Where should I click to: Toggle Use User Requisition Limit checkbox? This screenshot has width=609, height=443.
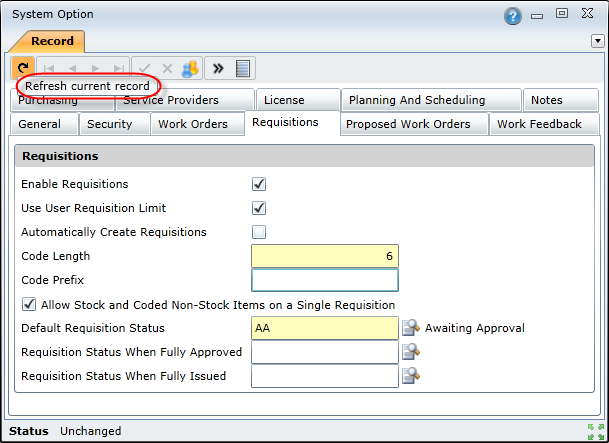tap(259, 208)
